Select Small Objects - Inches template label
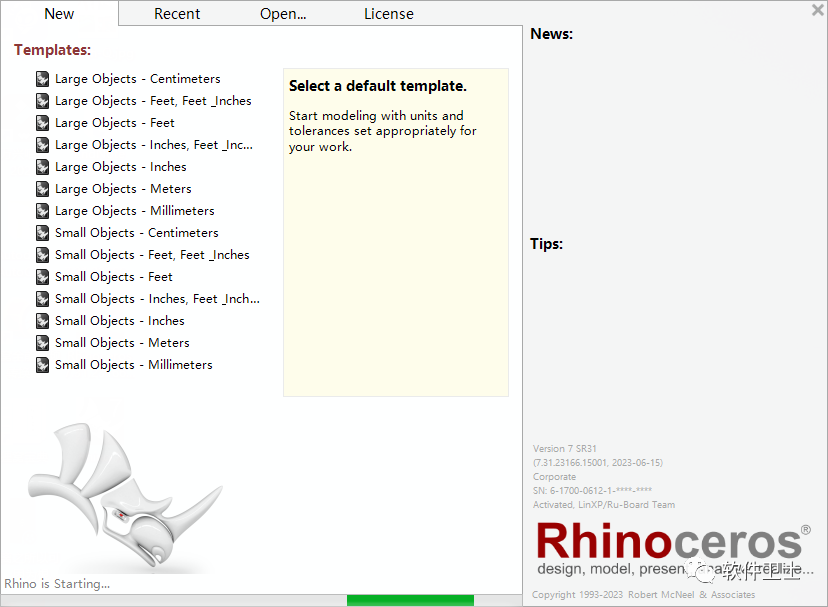 click(x=120, y=321)
